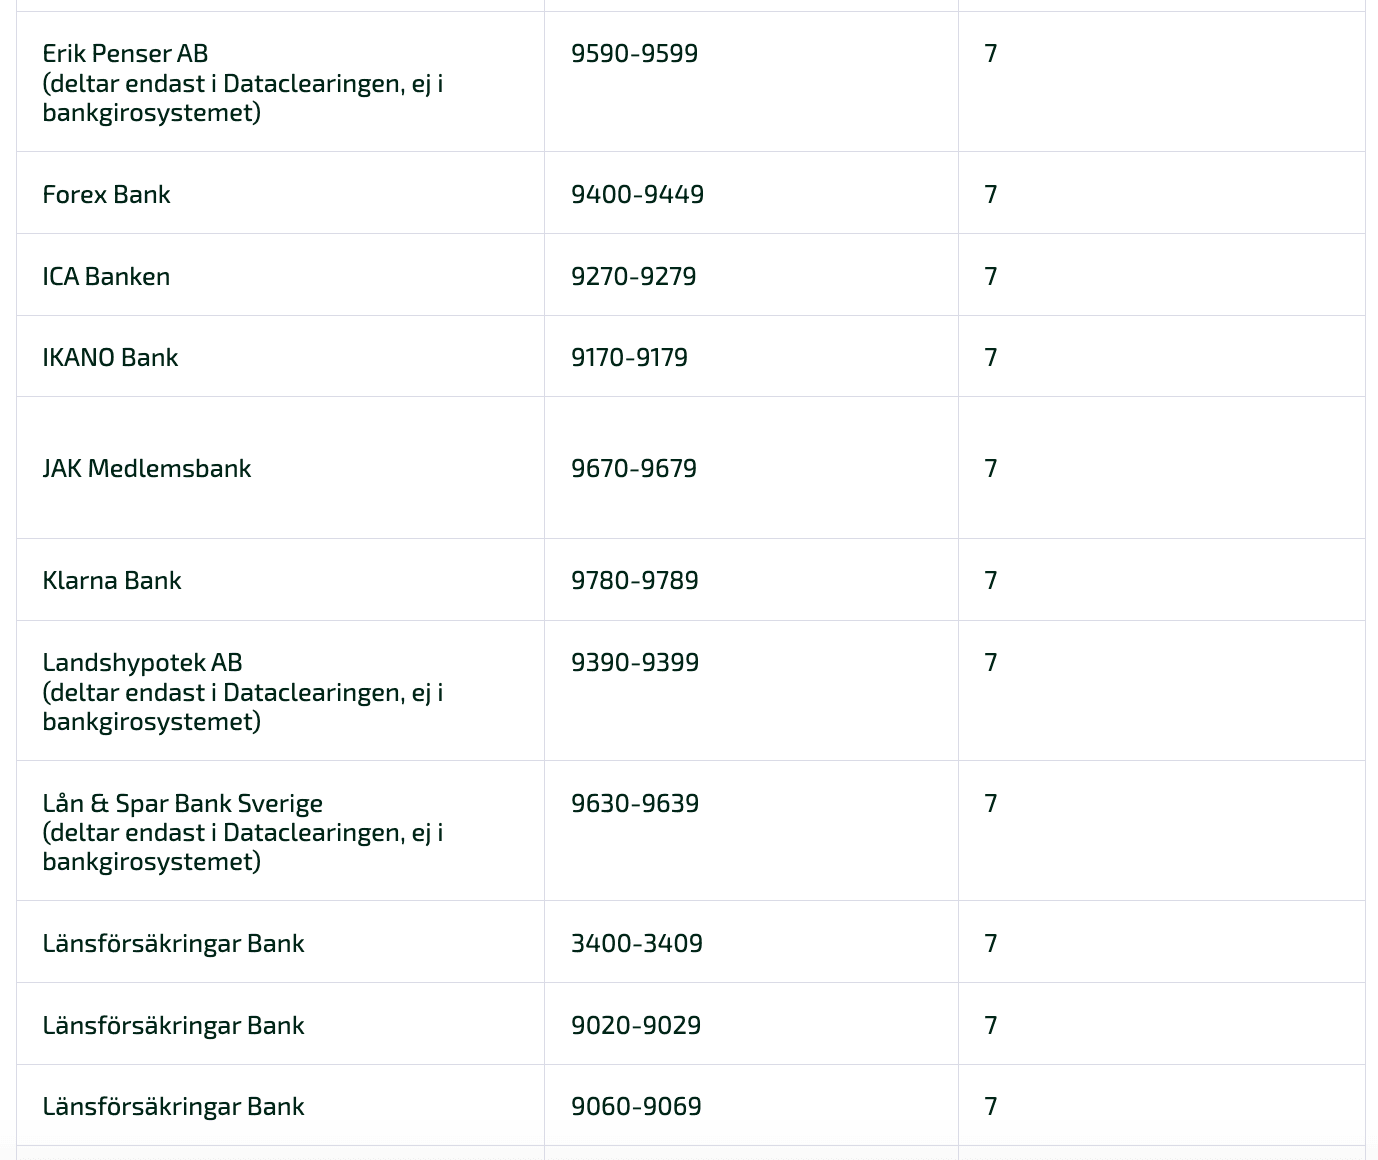Click ICA Banken row name

(106, 276)
